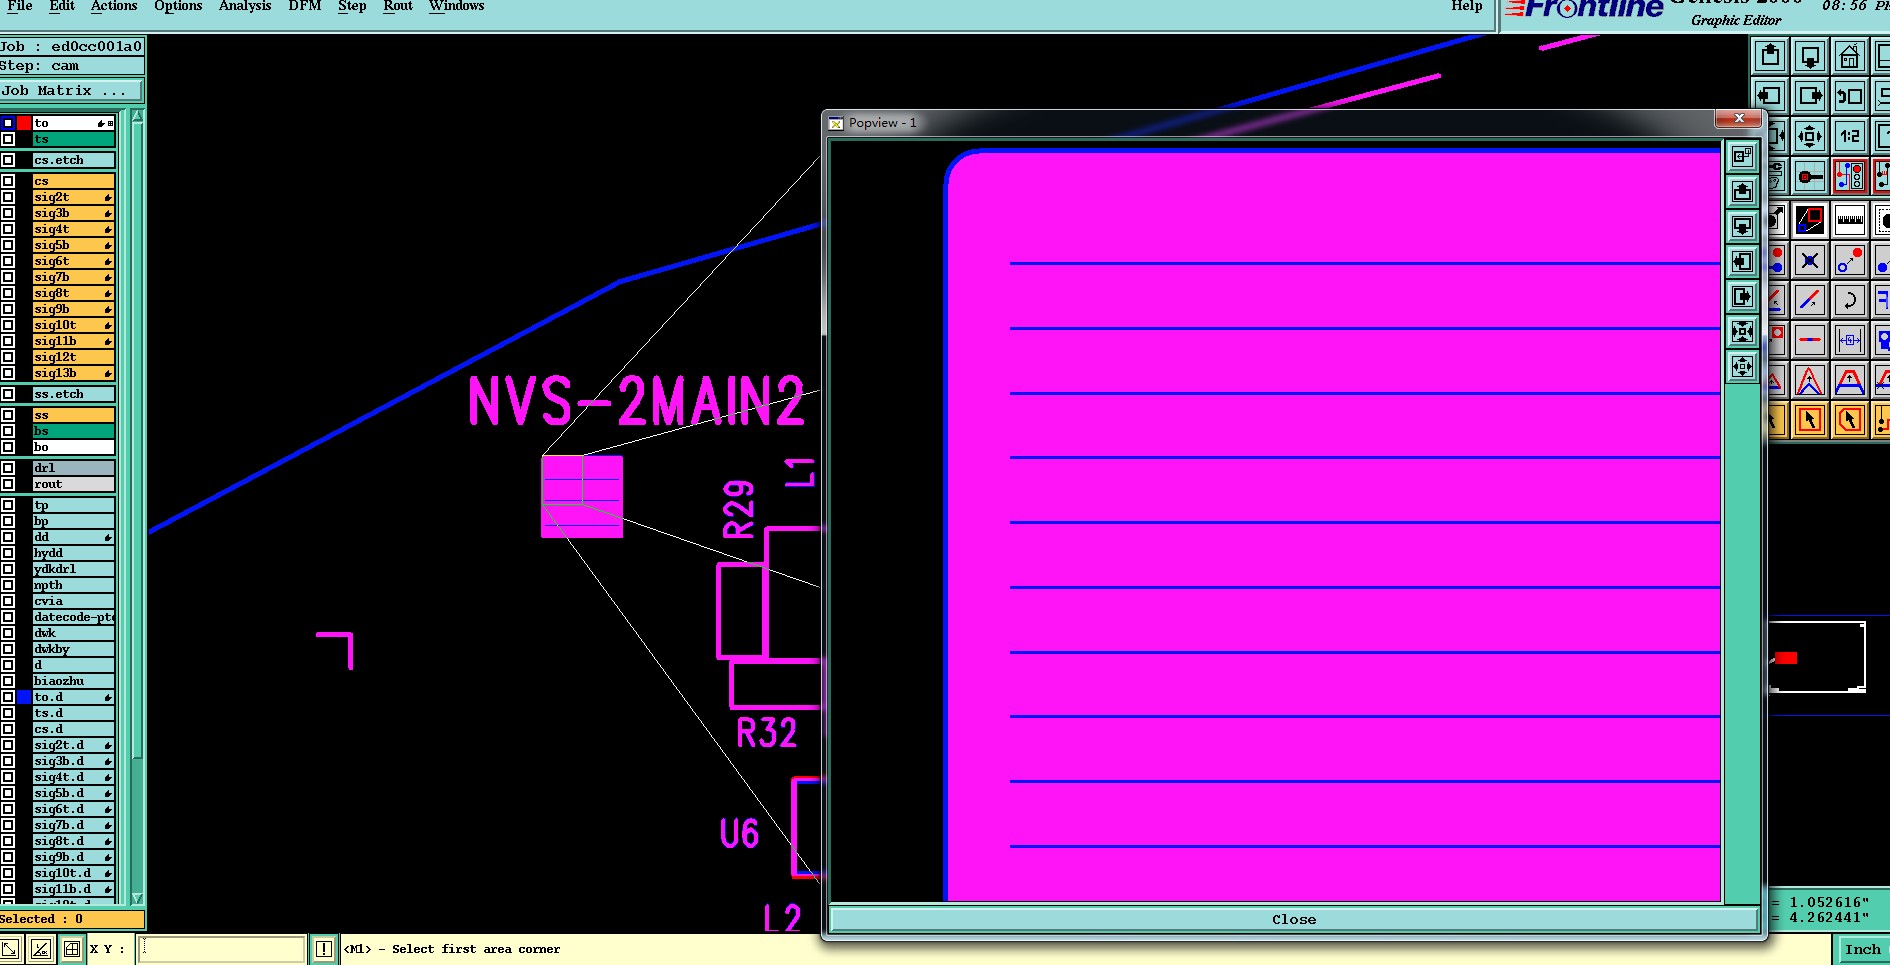This screenshot has height=965, width=1890.
Task: Select layer name datecode-pt
Action: [73, 617]
